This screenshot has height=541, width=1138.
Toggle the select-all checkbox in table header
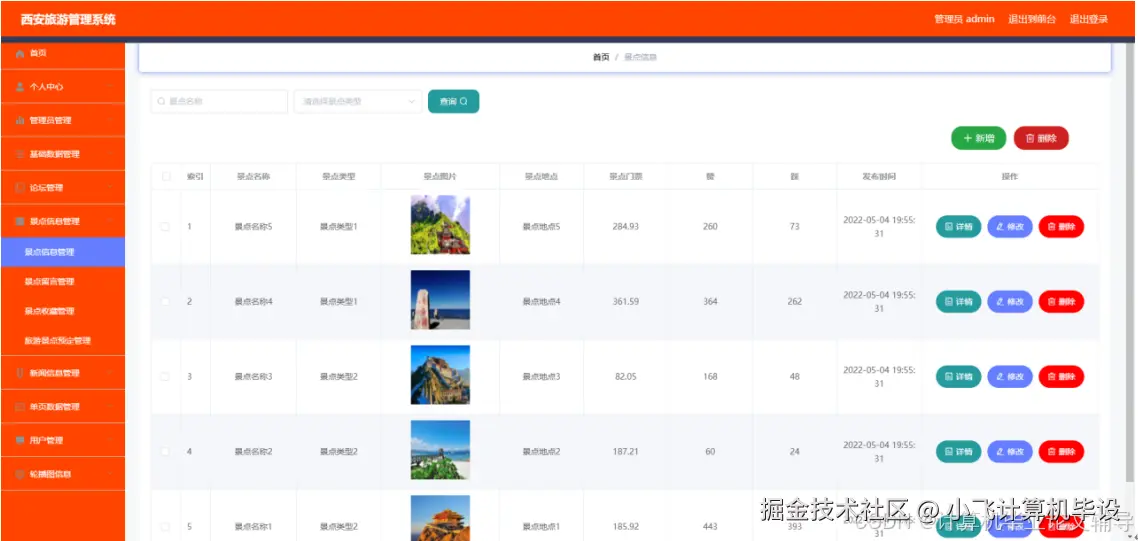pos(165,176)
